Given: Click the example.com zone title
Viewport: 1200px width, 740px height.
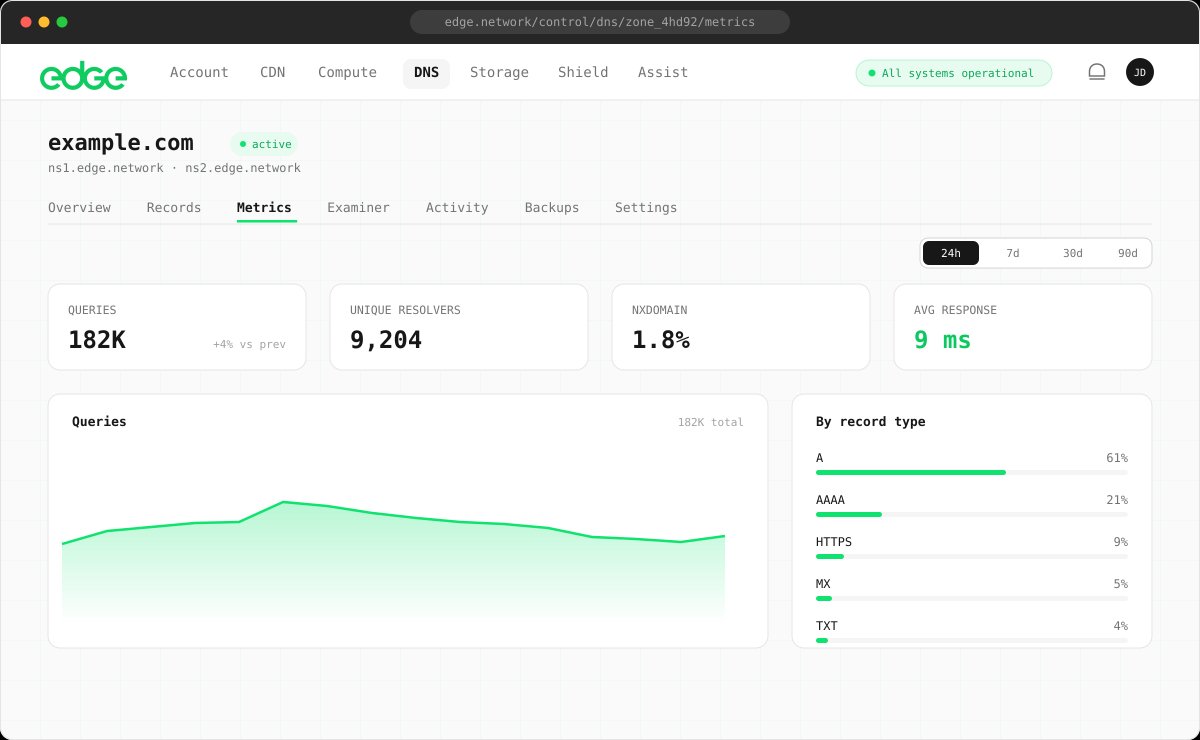Looking at the screenshot, I should 121,142.
